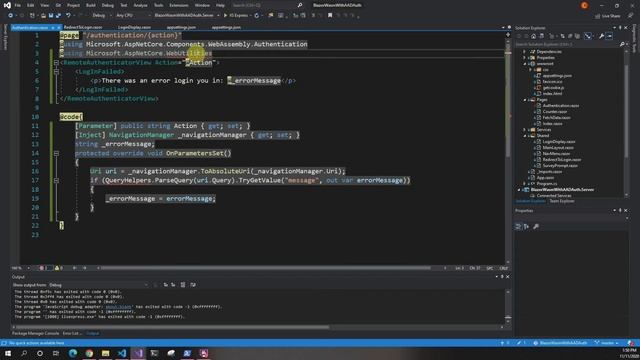Image resolution: width=640 pixels, height=360 pixels.
Task: Click the Live Share button
Action: (607, 16)
